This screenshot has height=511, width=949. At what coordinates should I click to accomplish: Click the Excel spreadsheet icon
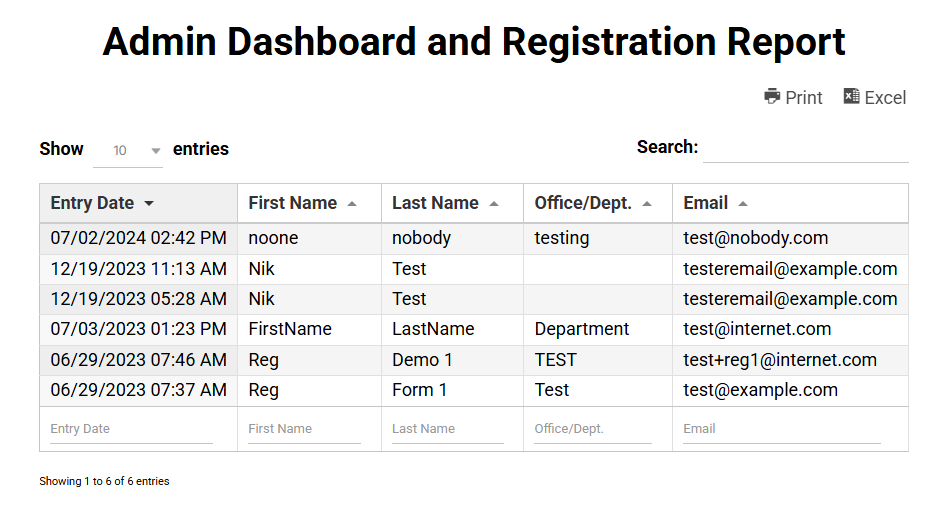pos(852,96)
